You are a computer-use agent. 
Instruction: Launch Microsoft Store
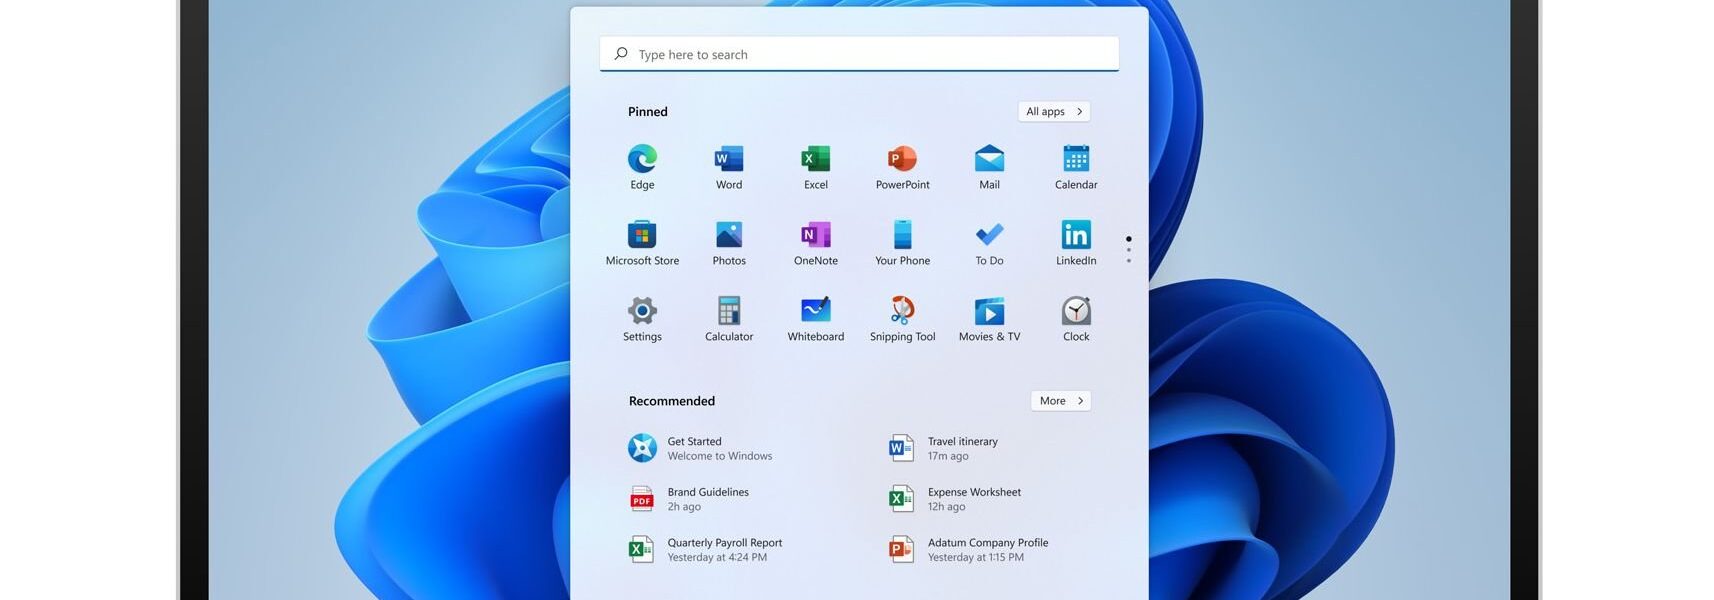(642, 243)
